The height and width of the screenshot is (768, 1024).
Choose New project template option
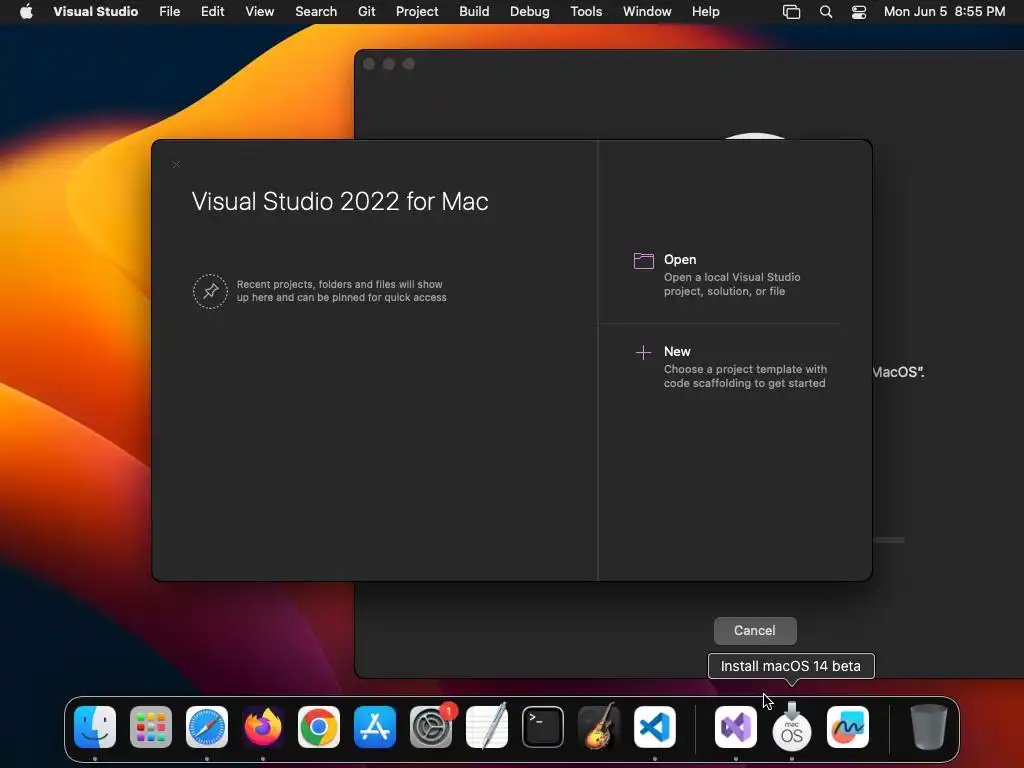coord(731,367)
